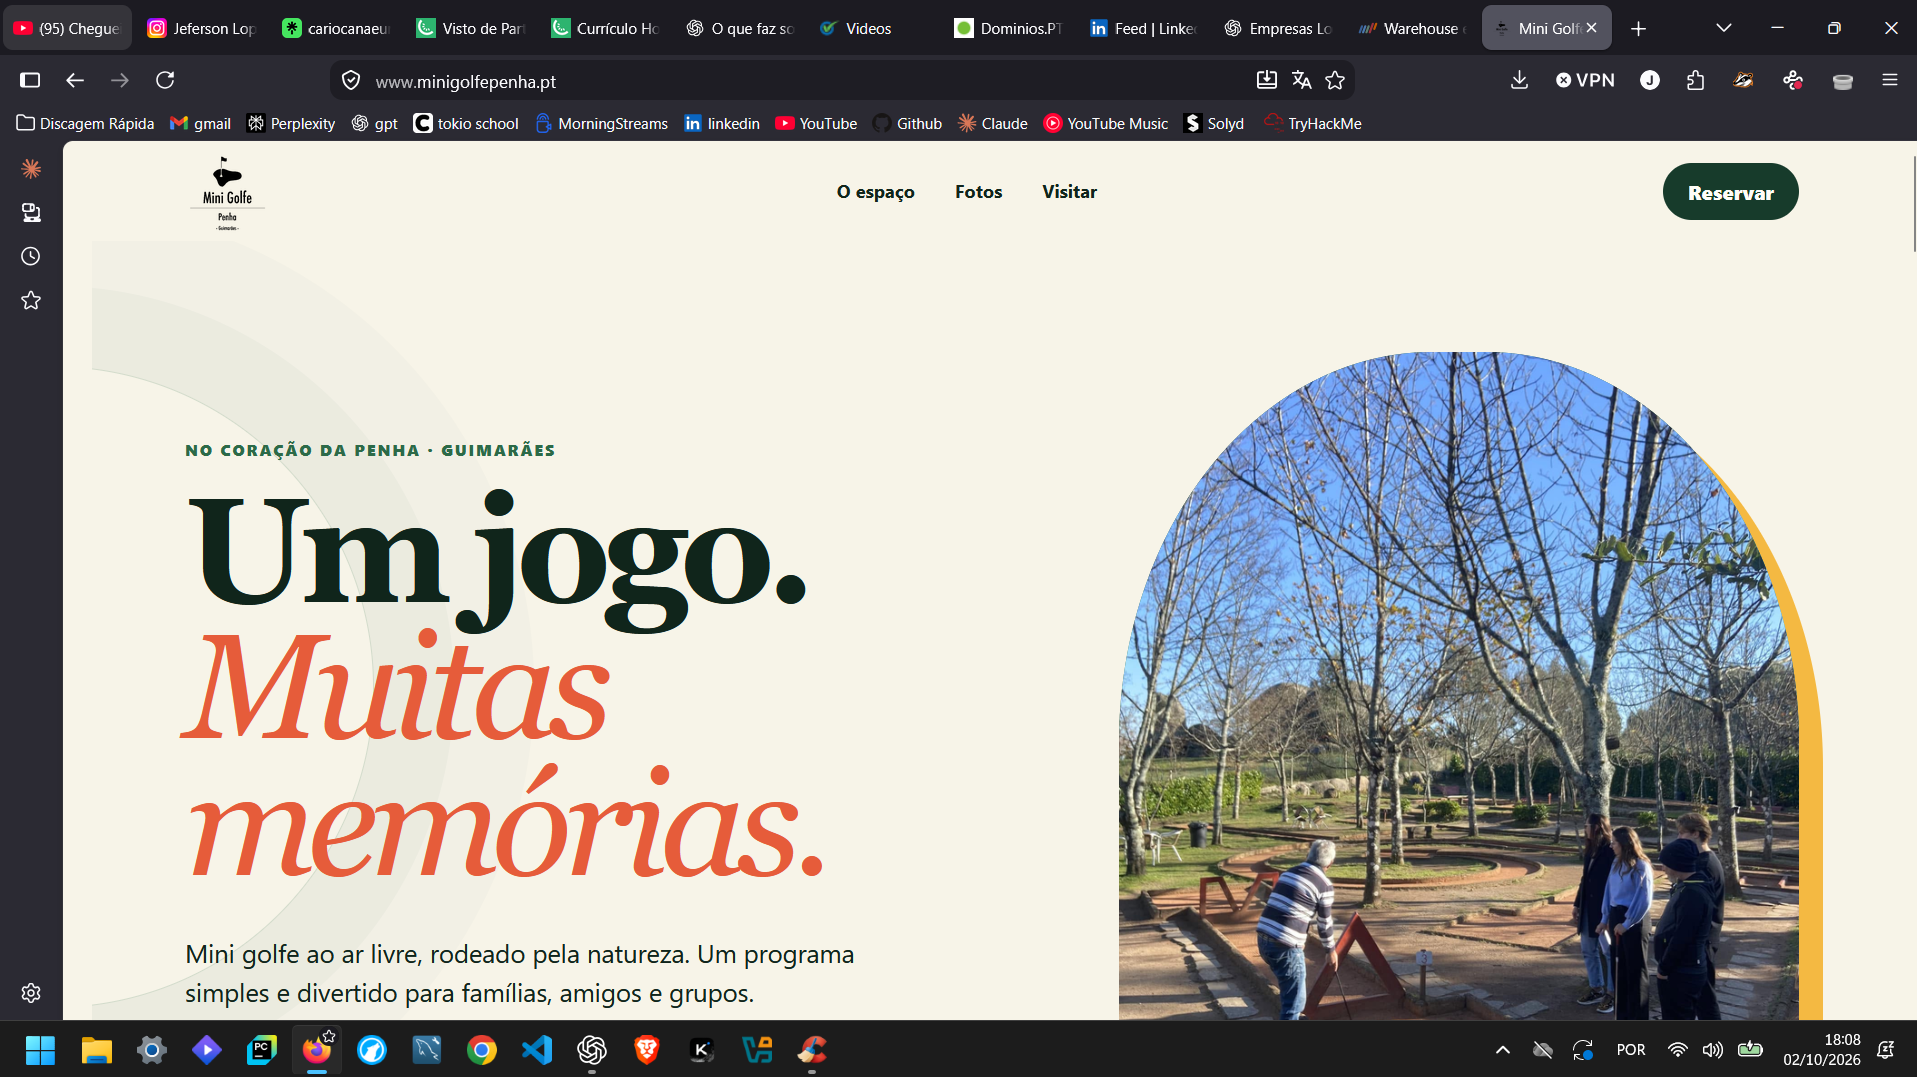Reload the page with the refresh icon

[165, 80]
